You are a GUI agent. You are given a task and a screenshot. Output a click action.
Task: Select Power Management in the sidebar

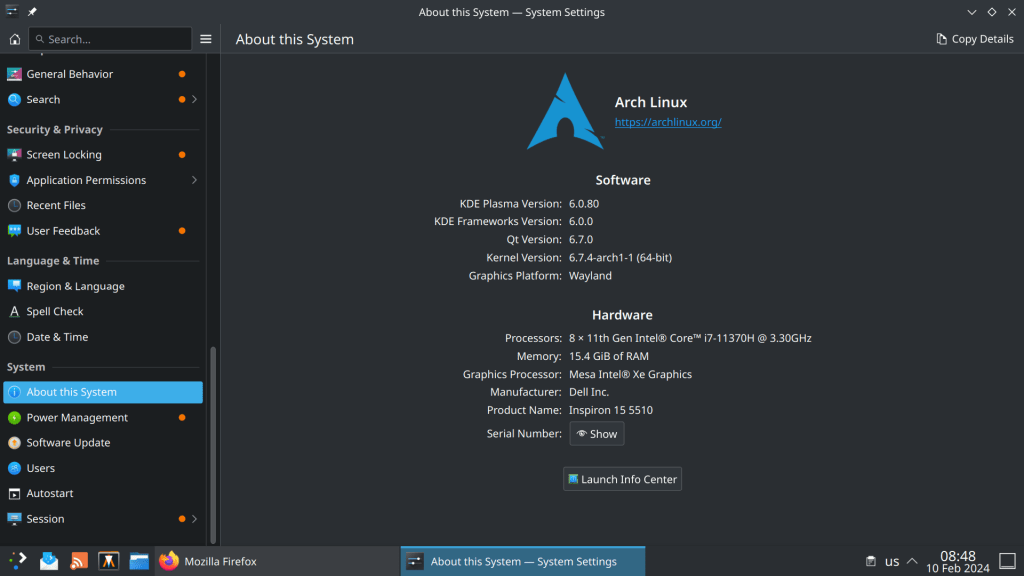tap(77, 418)
